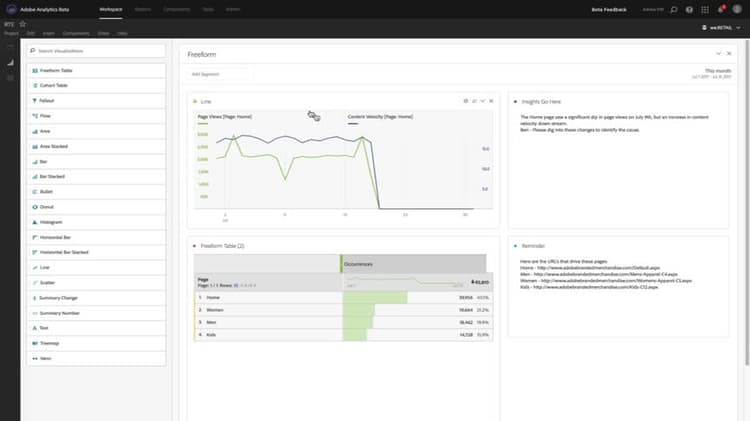Click the Beta Feedback link
The image size is (750, 421).
point(608,10)
